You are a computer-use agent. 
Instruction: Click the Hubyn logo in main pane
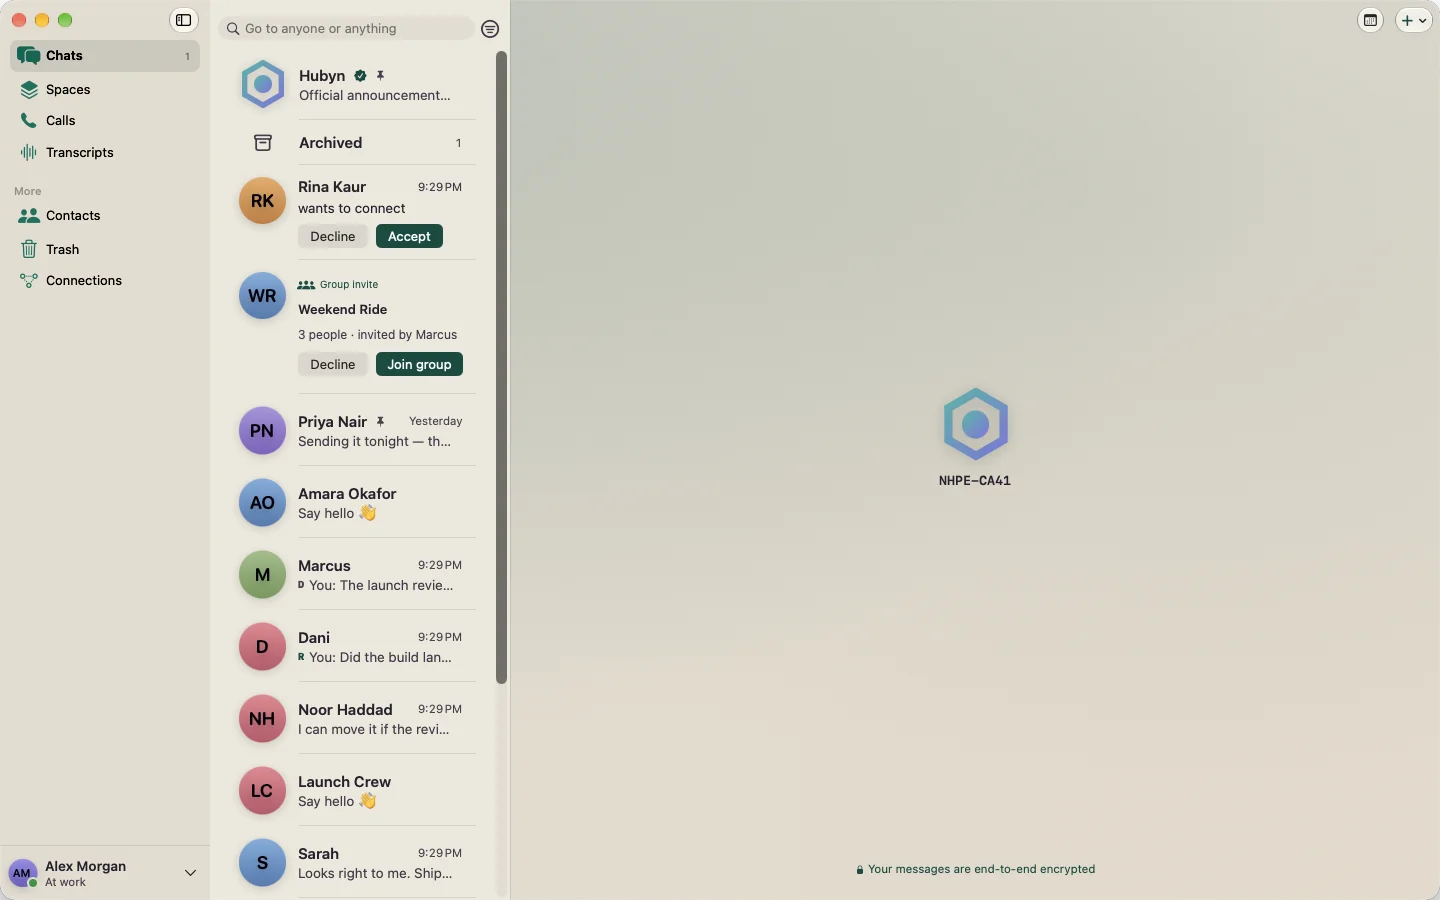coord(975,424)
